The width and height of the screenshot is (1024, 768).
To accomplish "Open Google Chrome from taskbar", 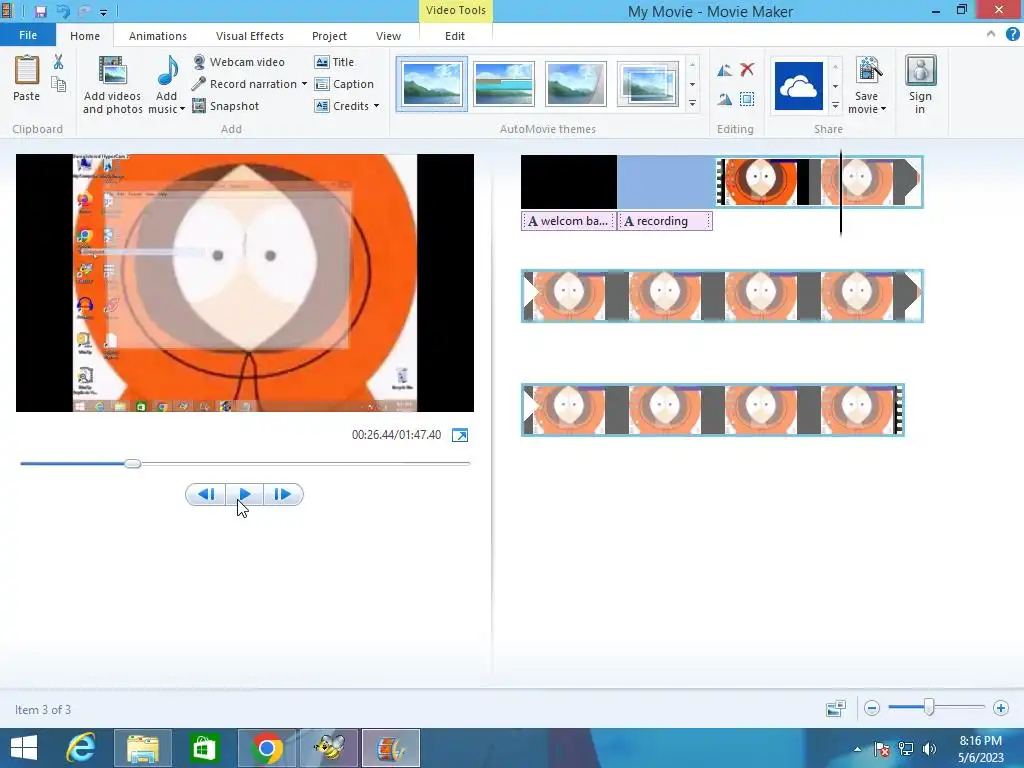I will pos(266,748).
